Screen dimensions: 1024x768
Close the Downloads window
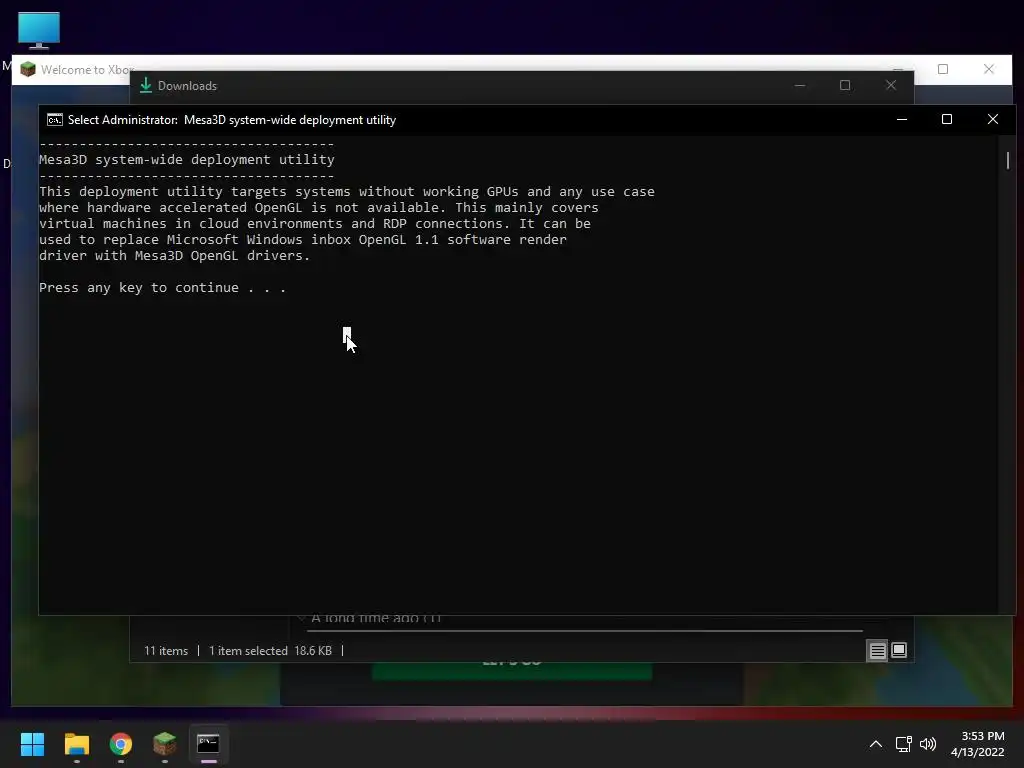(x=891, y=86)
